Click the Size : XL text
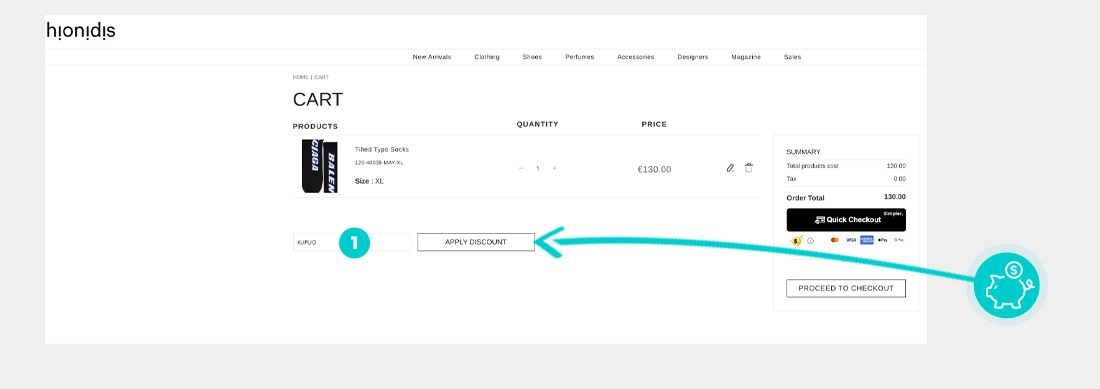 tap(369, 181)
